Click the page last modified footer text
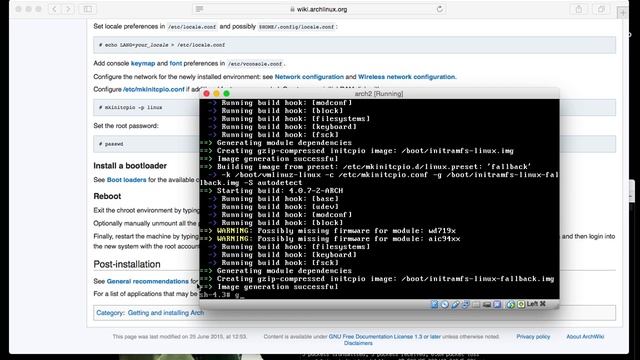The height and width of the screenshot is (360, 640). pos(180,337)
